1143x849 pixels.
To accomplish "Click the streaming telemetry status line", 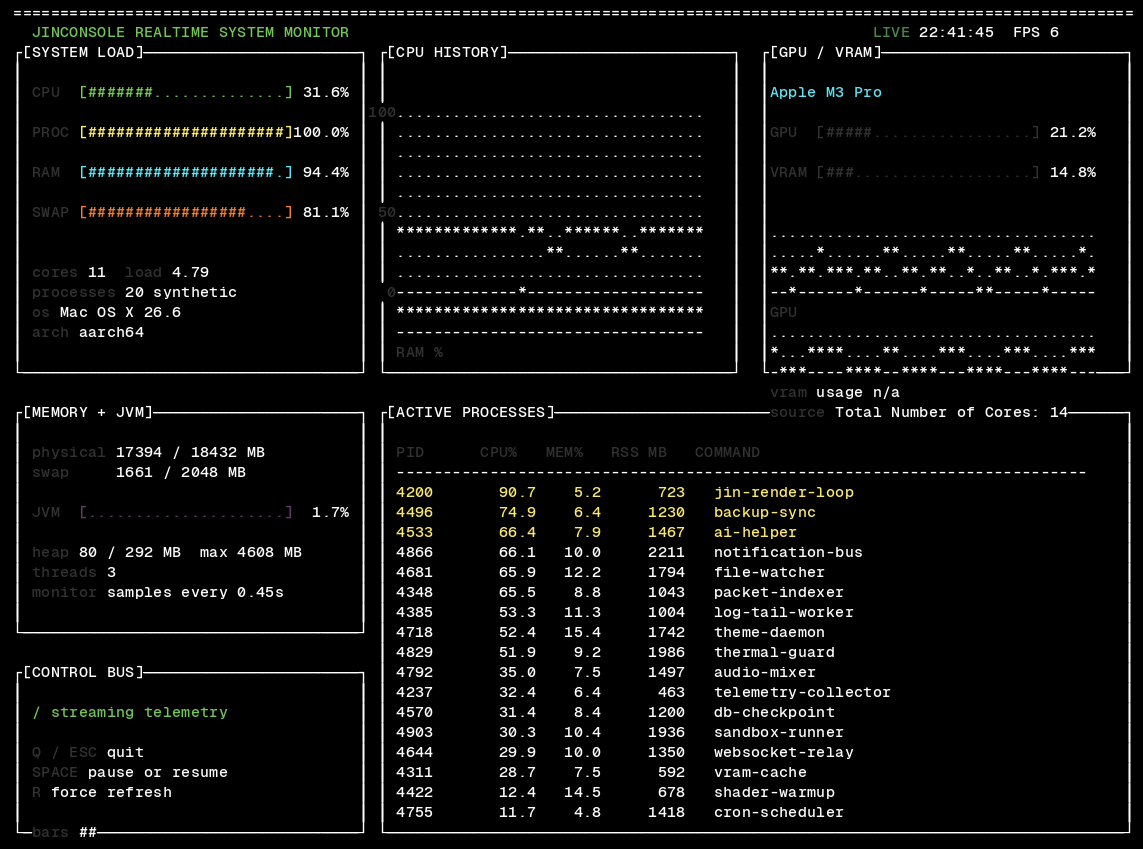I will coord(130,713).
